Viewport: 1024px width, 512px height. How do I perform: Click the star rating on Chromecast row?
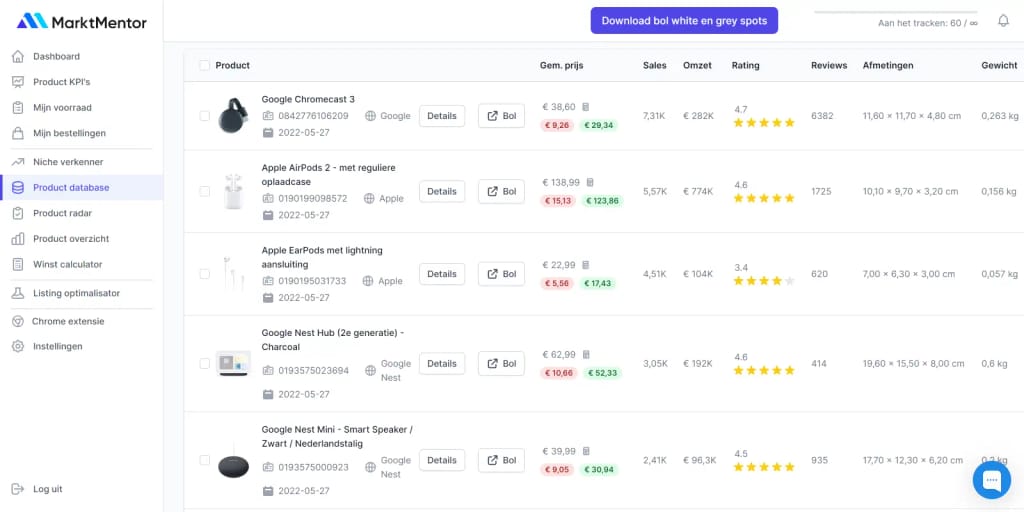click(764, 123)
